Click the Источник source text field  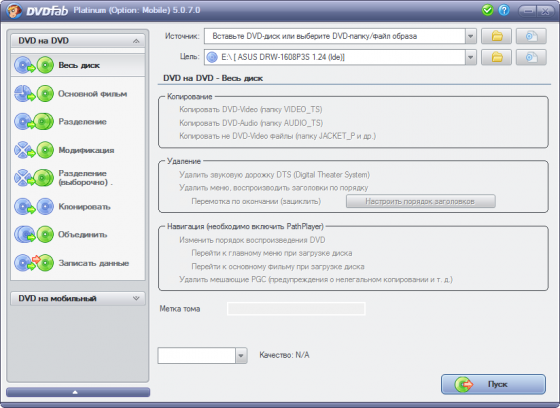pyautogui.click(x=335, y=36)
